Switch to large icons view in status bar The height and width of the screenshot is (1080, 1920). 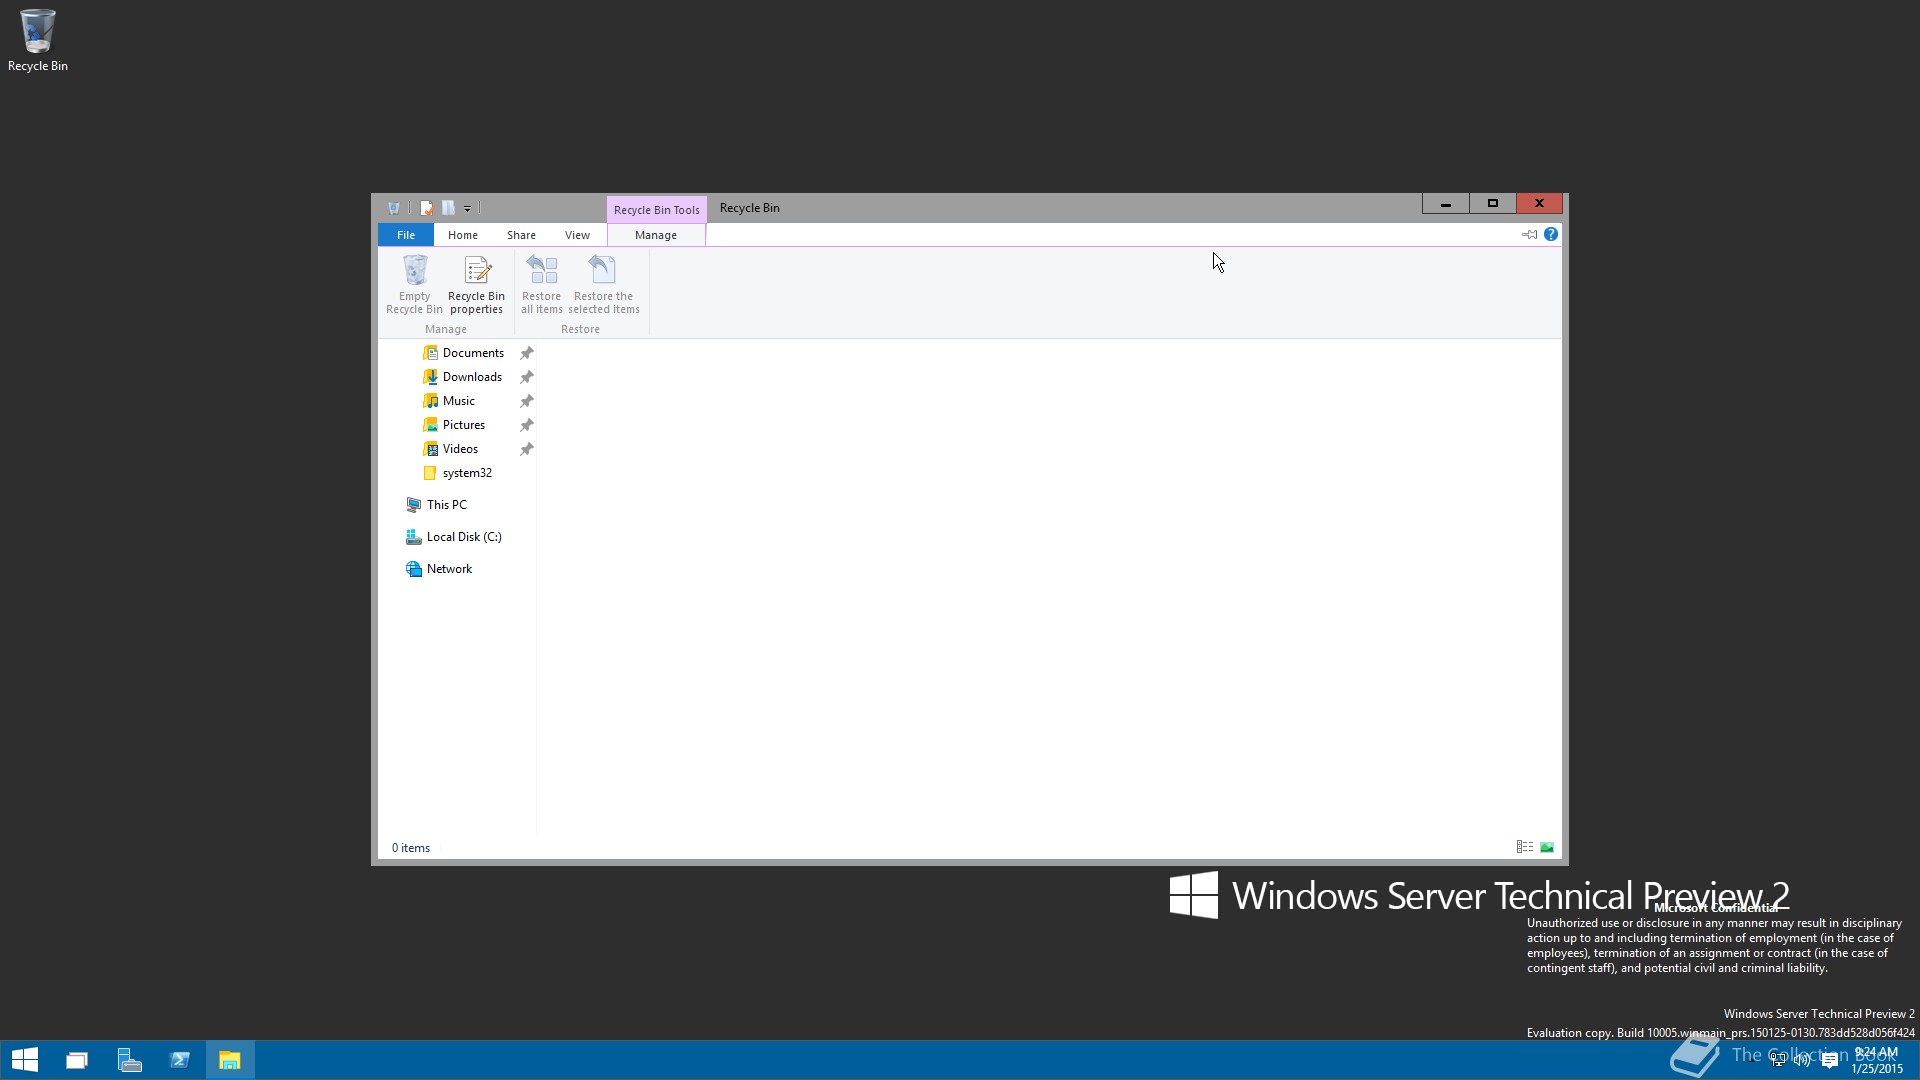tap(1547, 847)
